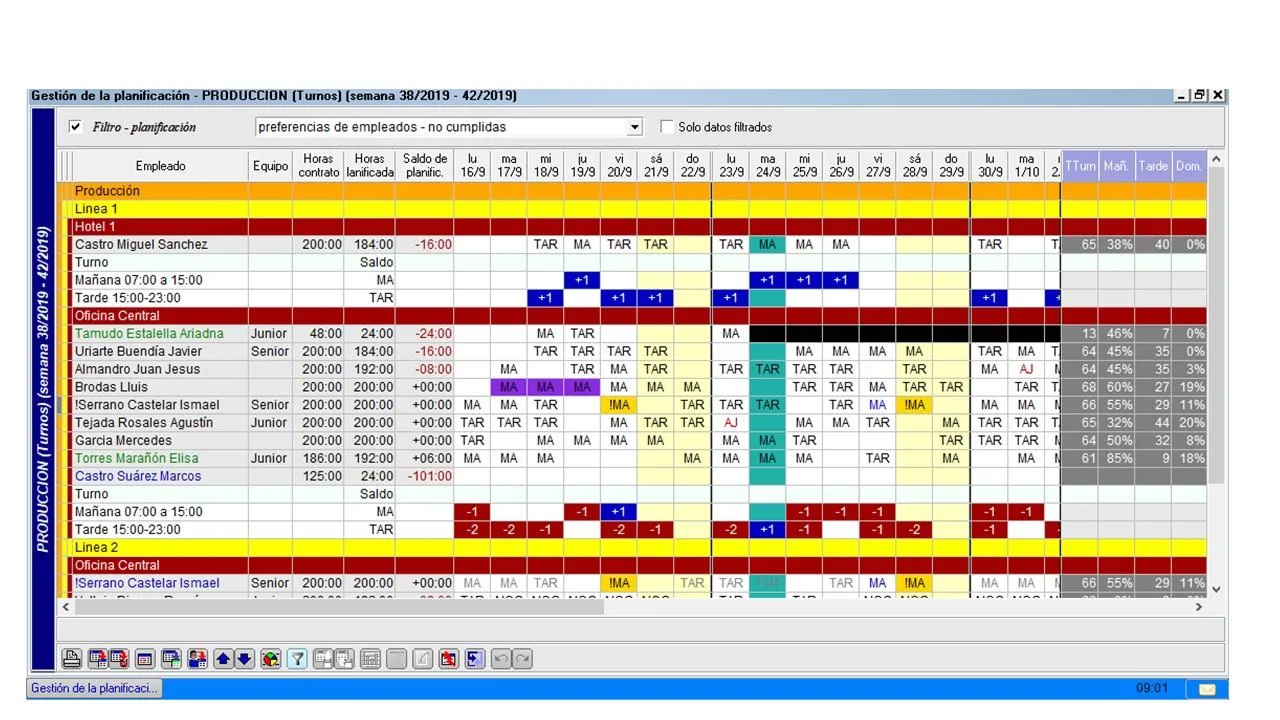Click the red square icon in toolbar
The width and height of the screenshot is (1280, 720).
click(x=448, y=659)
